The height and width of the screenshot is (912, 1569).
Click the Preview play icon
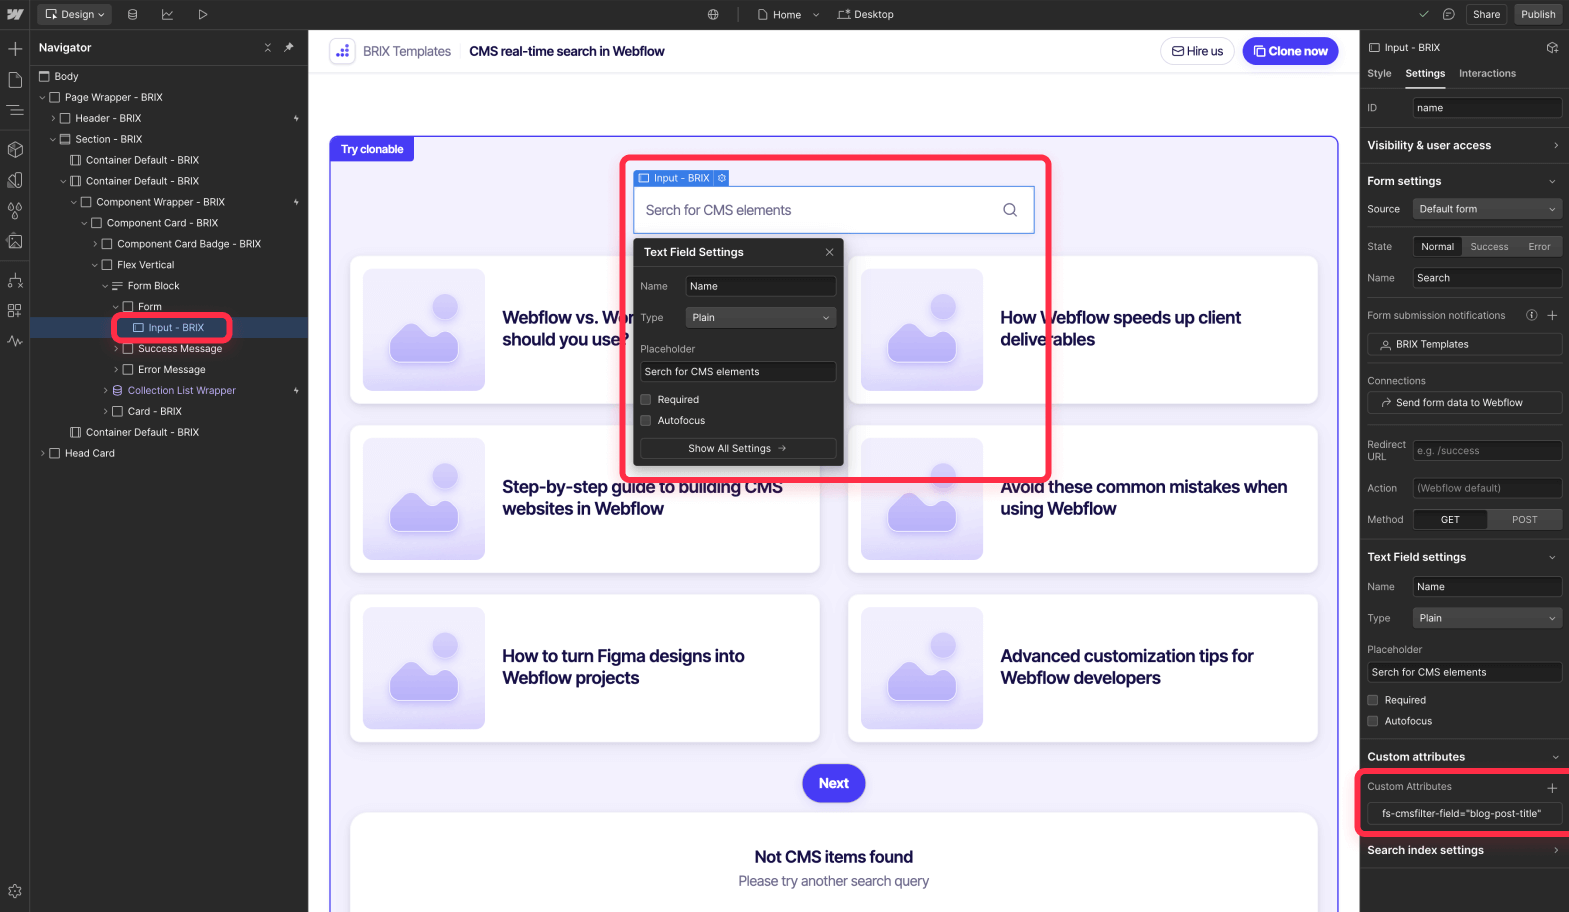coord(202,14)
